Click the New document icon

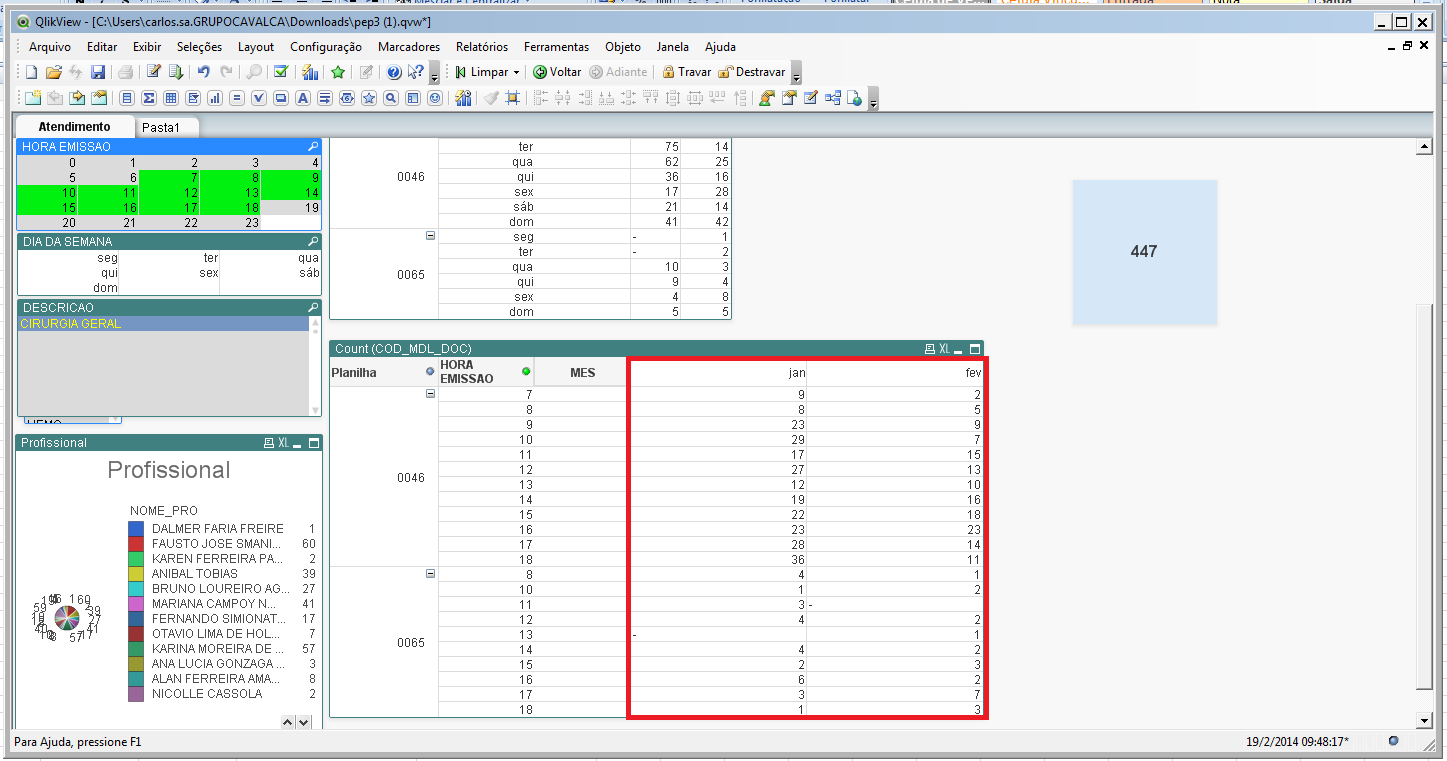[31, 72]
